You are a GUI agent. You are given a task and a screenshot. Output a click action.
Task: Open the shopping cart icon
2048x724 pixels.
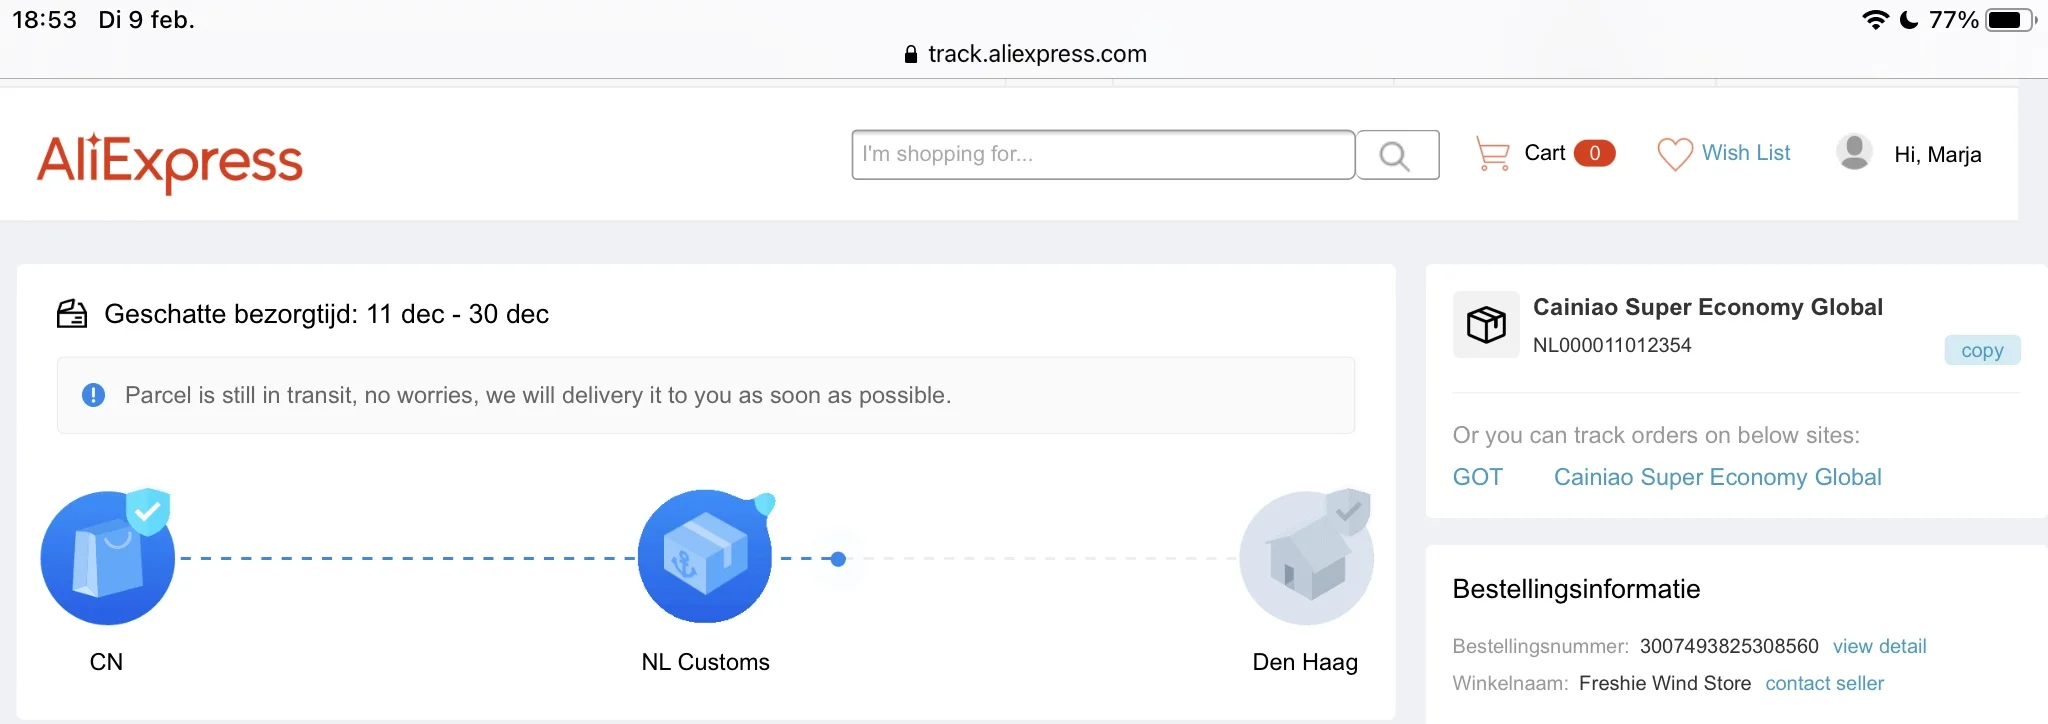click(x=1492, y=154)
